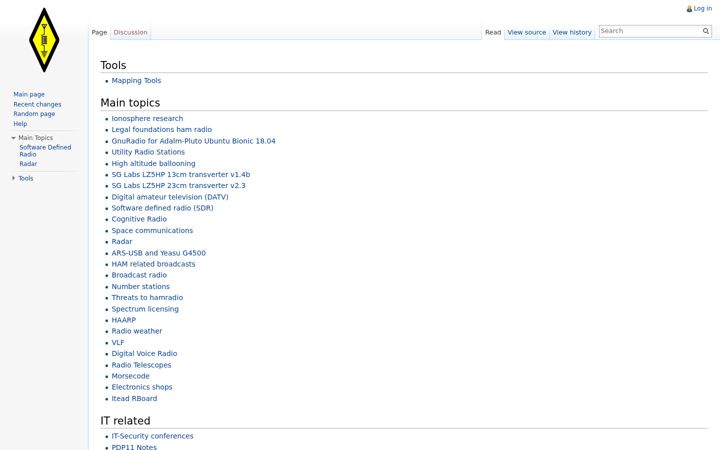Open the Read tab

click(x=493, y=33)
